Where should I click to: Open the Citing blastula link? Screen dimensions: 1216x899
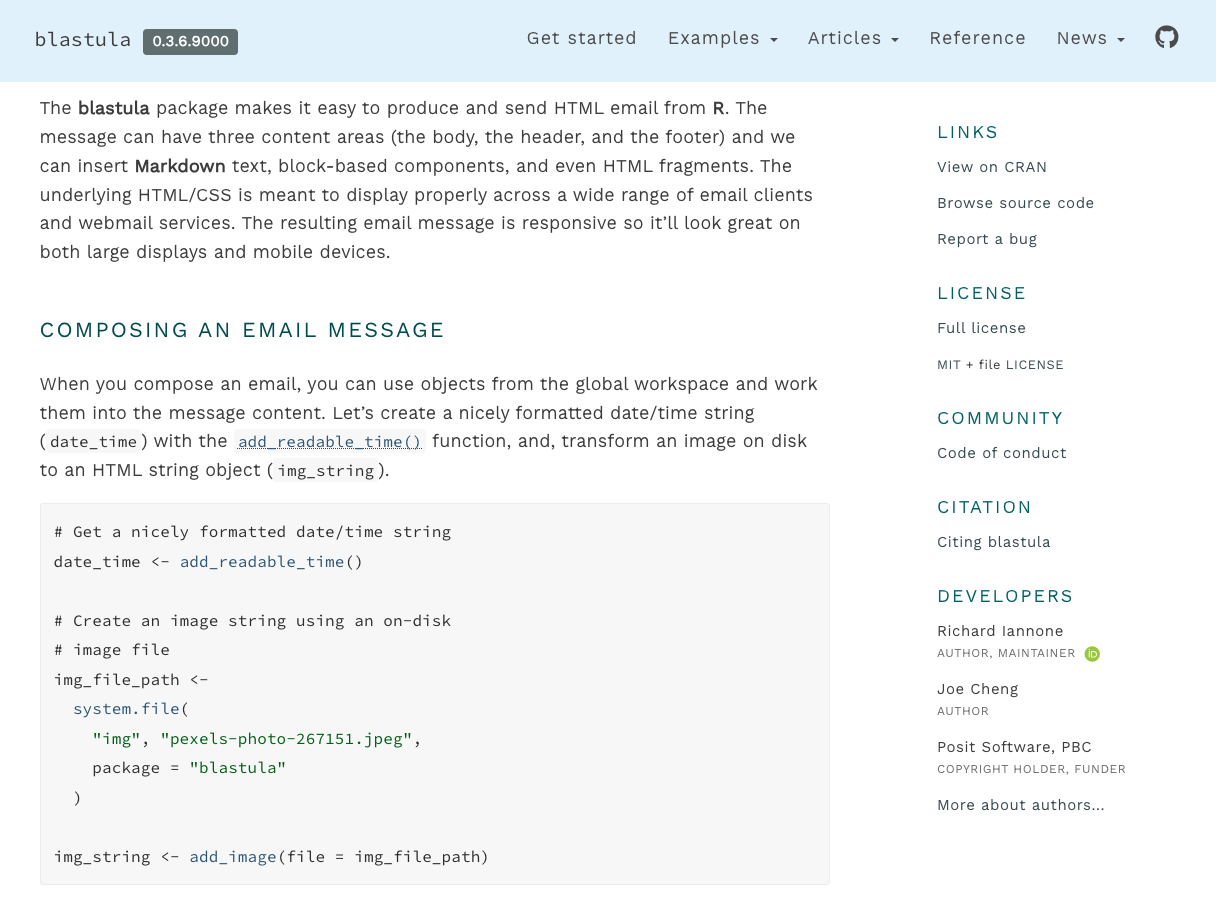(x=993, y=542)
